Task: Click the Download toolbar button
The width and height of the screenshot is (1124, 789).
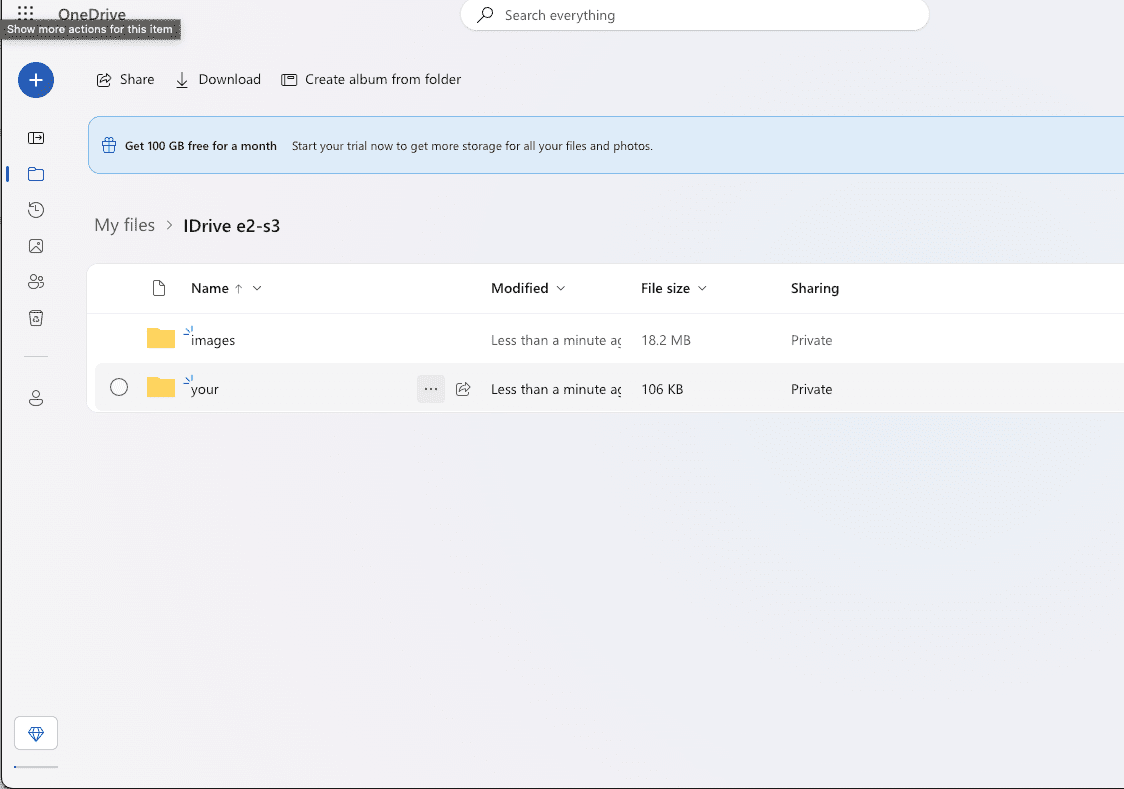Action: 218,80
